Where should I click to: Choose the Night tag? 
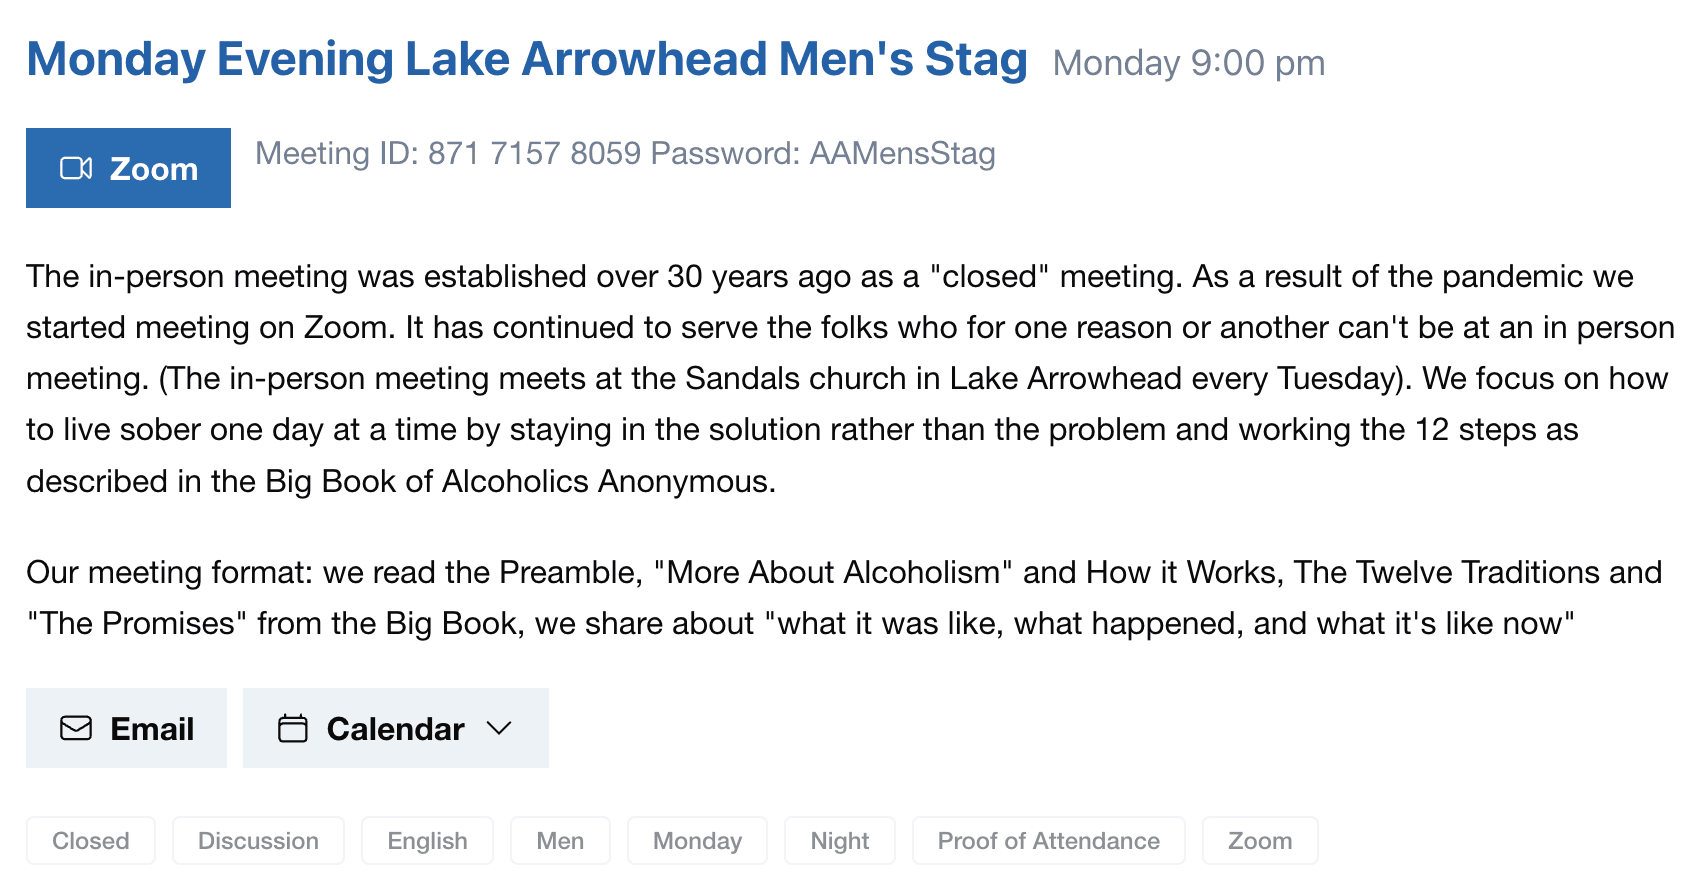pyautogui.click(x=840, y=841)
